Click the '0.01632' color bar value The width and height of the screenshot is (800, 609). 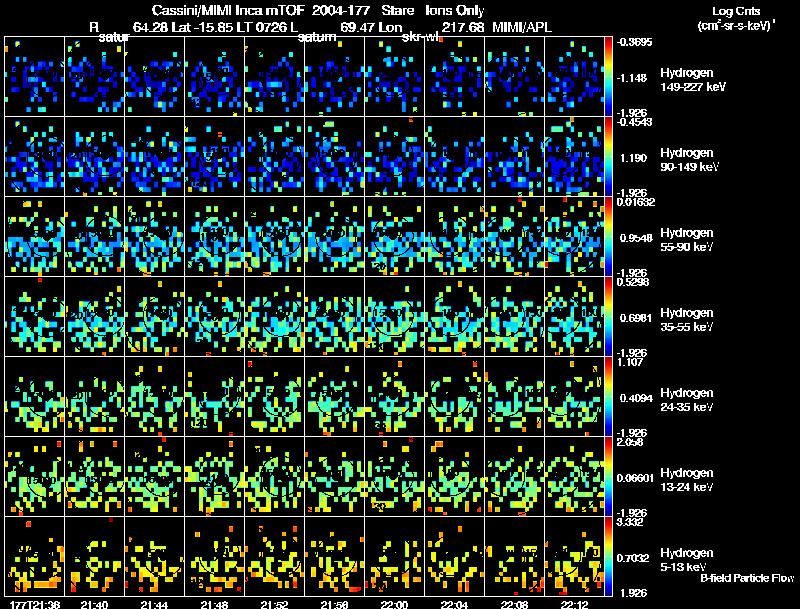[636, 202]
